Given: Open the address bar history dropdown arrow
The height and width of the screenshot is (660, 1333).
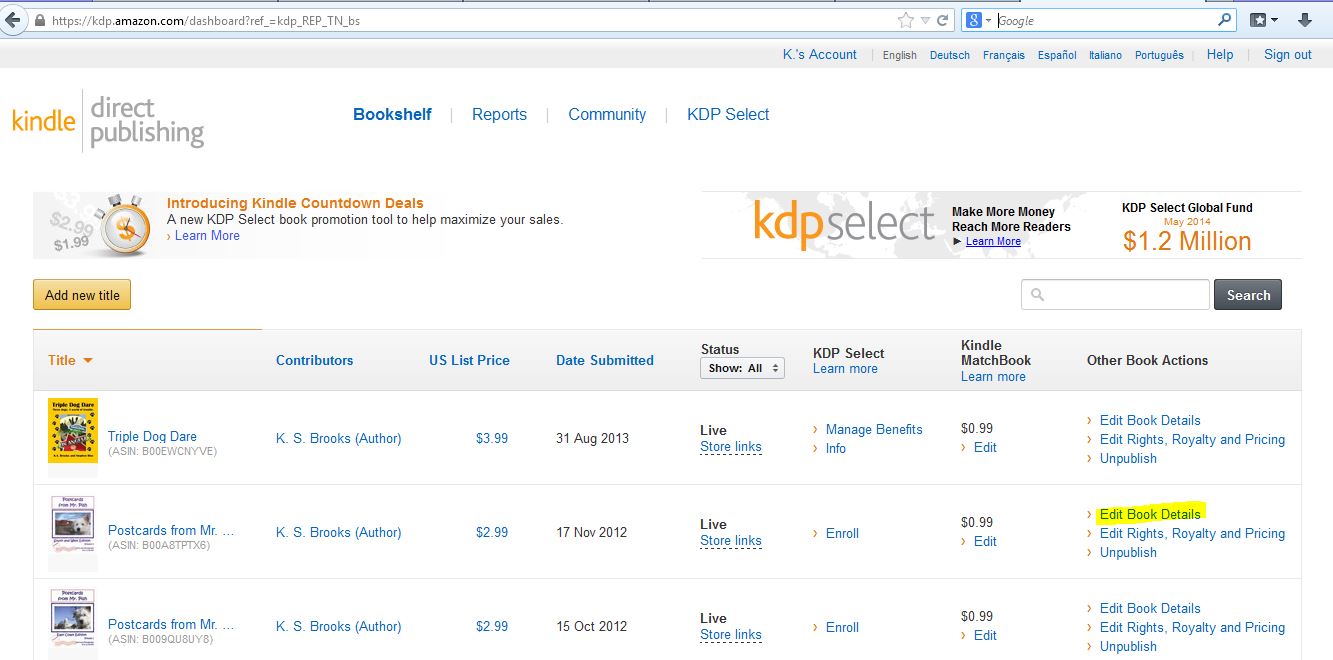Looking at the screenshot, I should tap(925, 20).
